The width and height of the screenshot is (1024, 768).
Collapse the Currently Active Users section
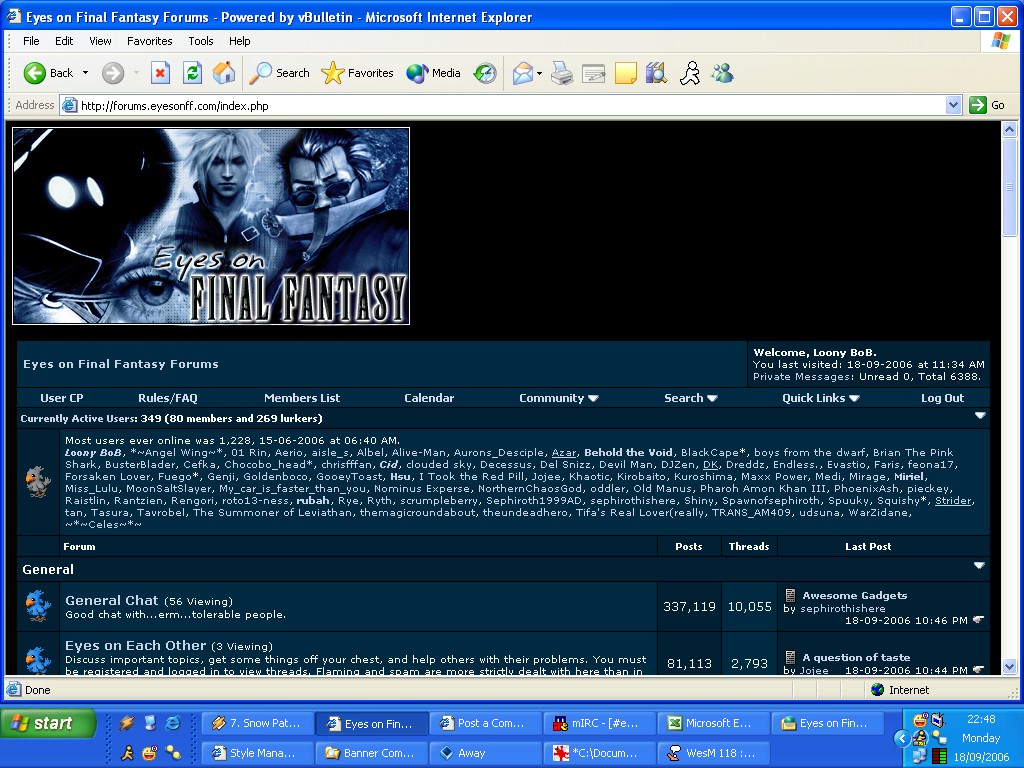coord(980,415)
